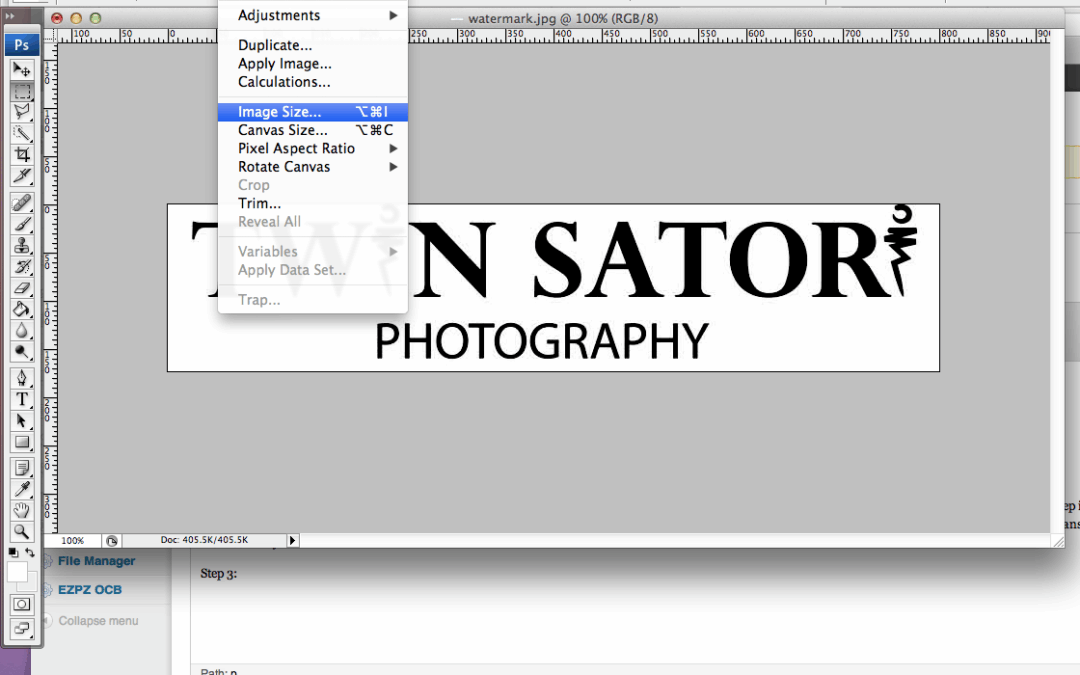Select the Crop tool
Image resolution: width=1080 pixels, height=675 pixels.
point(22,154)
